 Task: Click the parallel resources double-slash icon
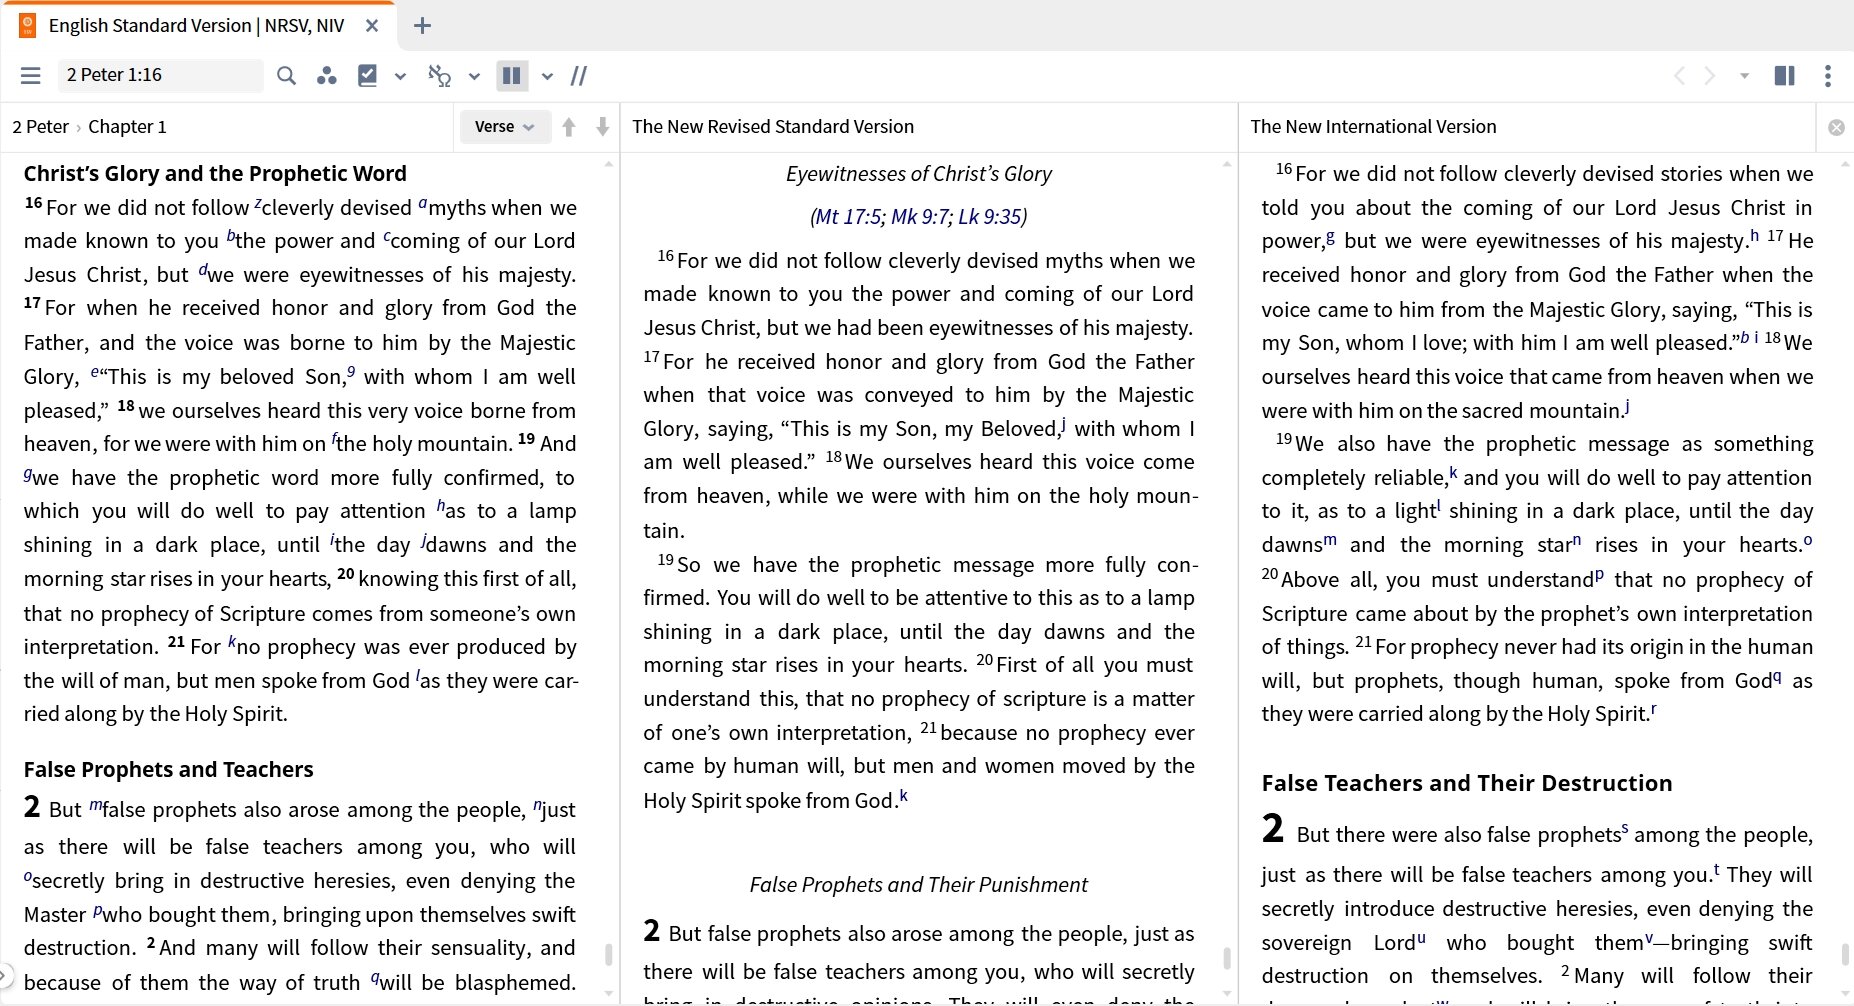coord(579,75)
